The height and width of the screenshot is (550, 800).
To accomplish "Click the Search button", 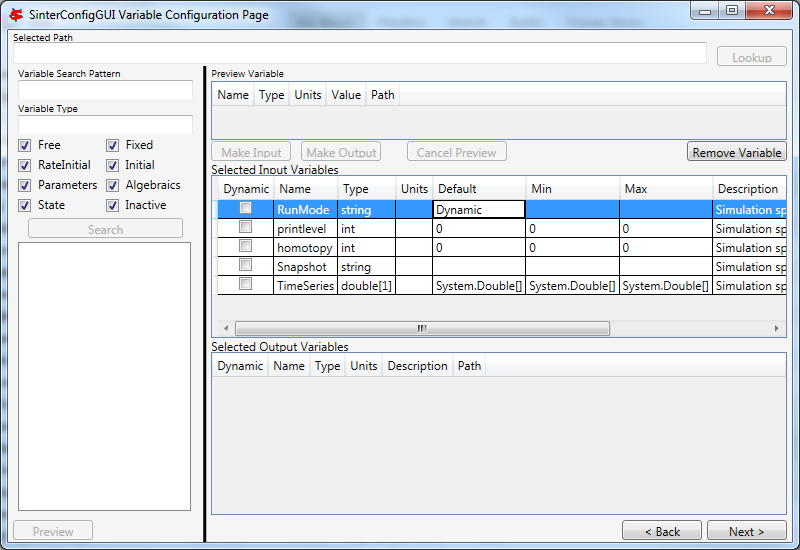I will [x=105, y=229].
